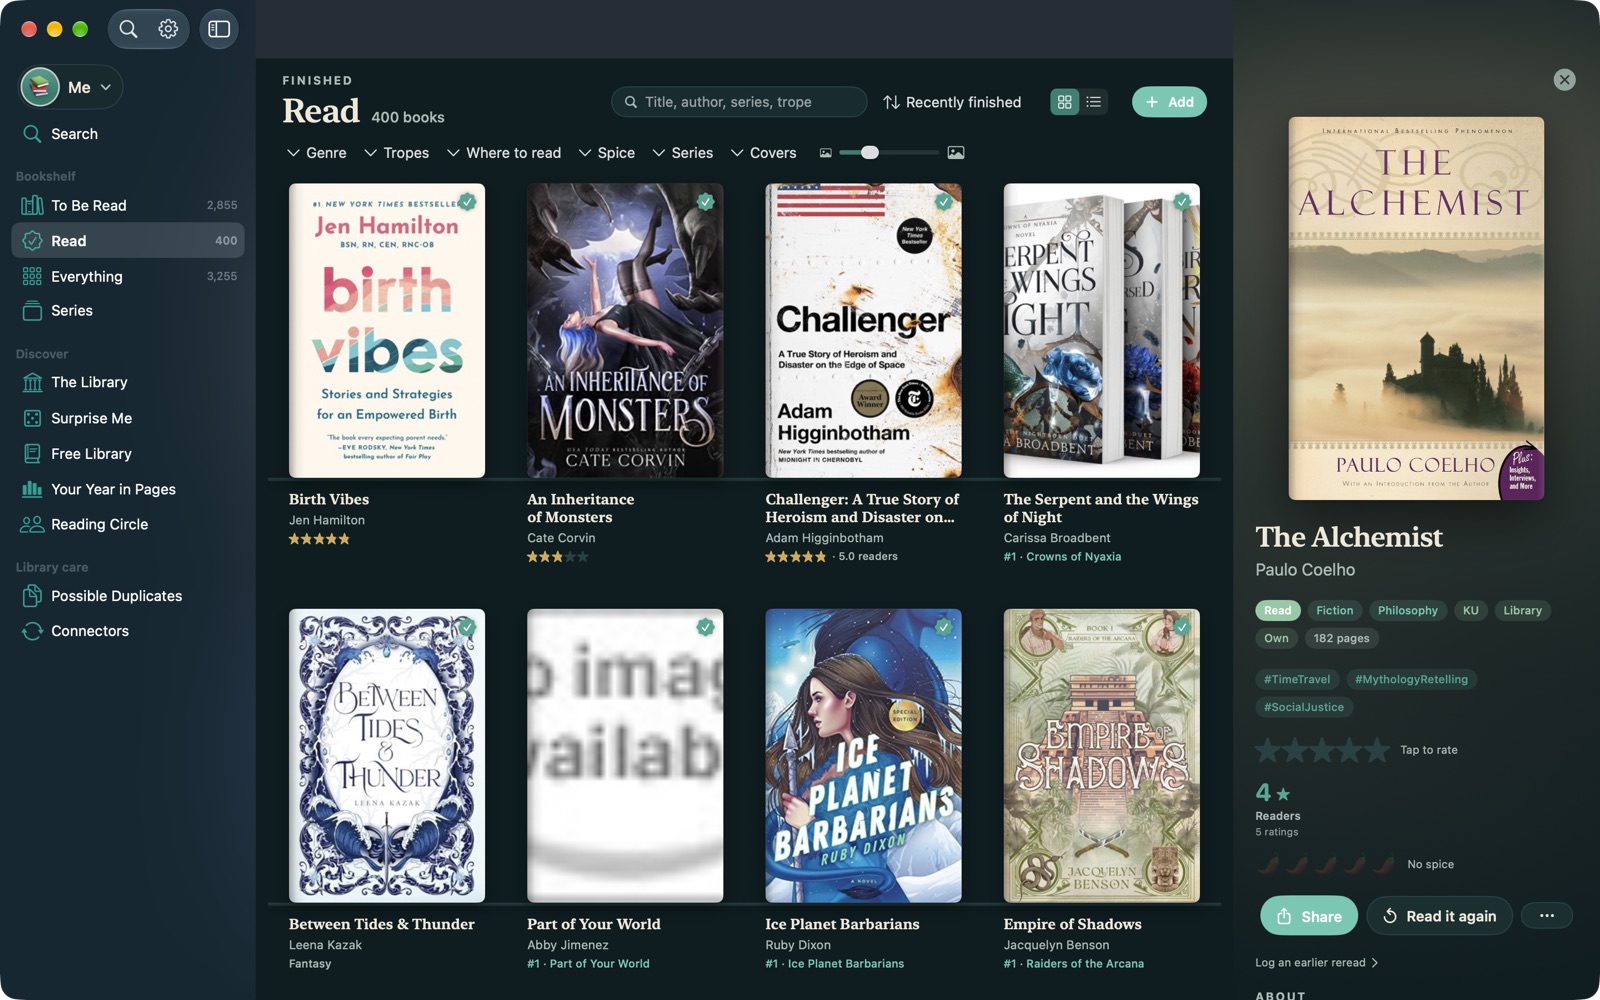
Task: Click Your Year in Pages chart icon
Action: (x=33, y=489)
